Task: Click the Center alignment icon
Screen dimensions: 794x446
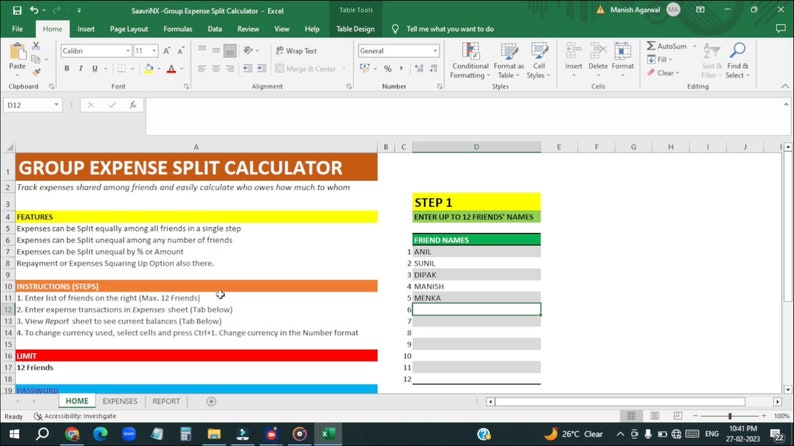Action: (x=216, y=68)
